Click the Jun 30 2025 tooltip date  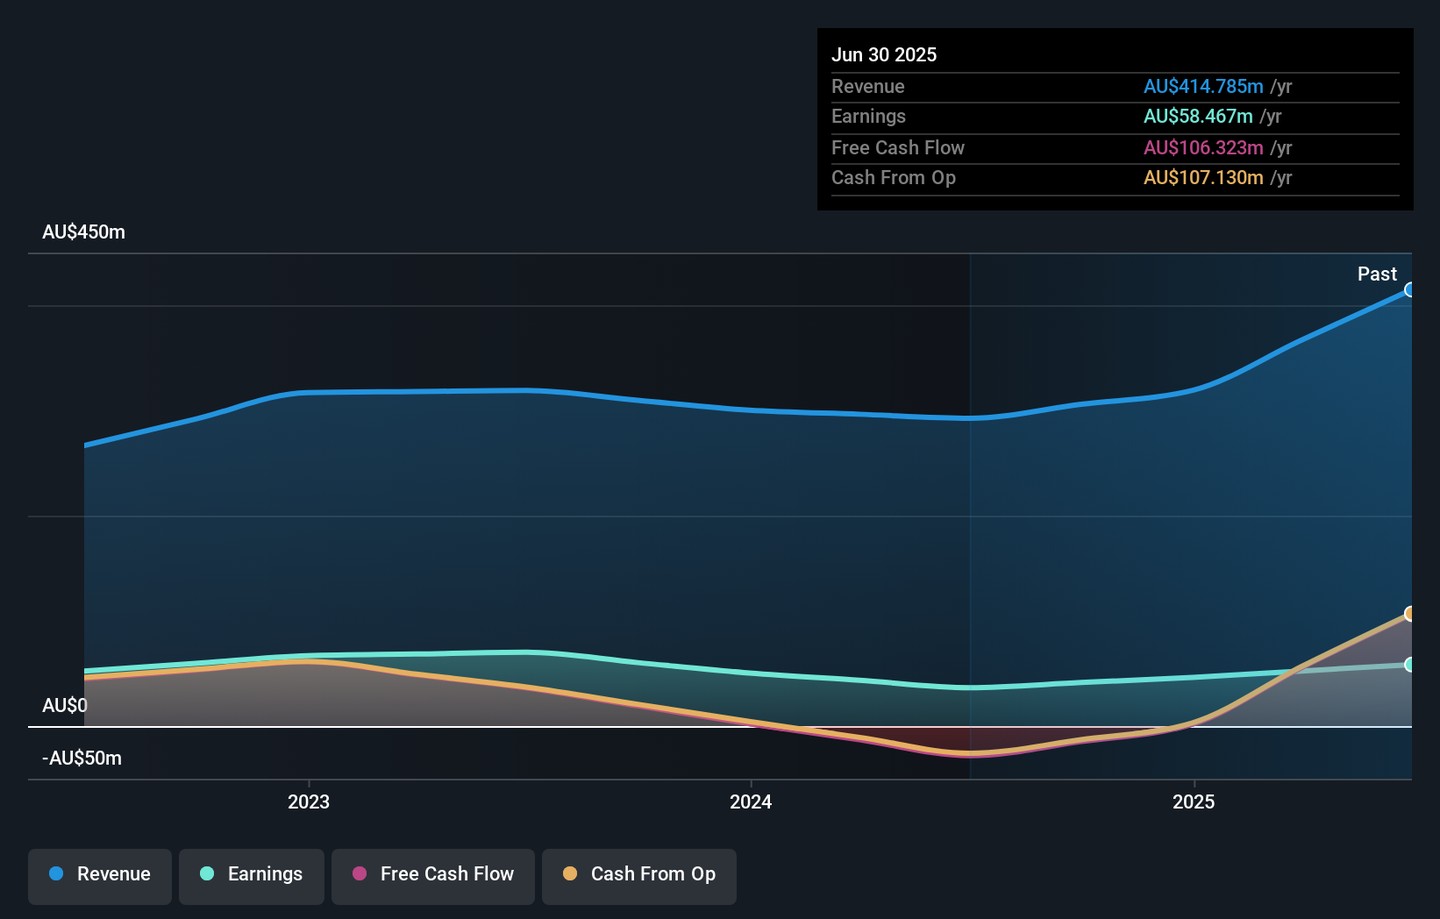[884, 55]
